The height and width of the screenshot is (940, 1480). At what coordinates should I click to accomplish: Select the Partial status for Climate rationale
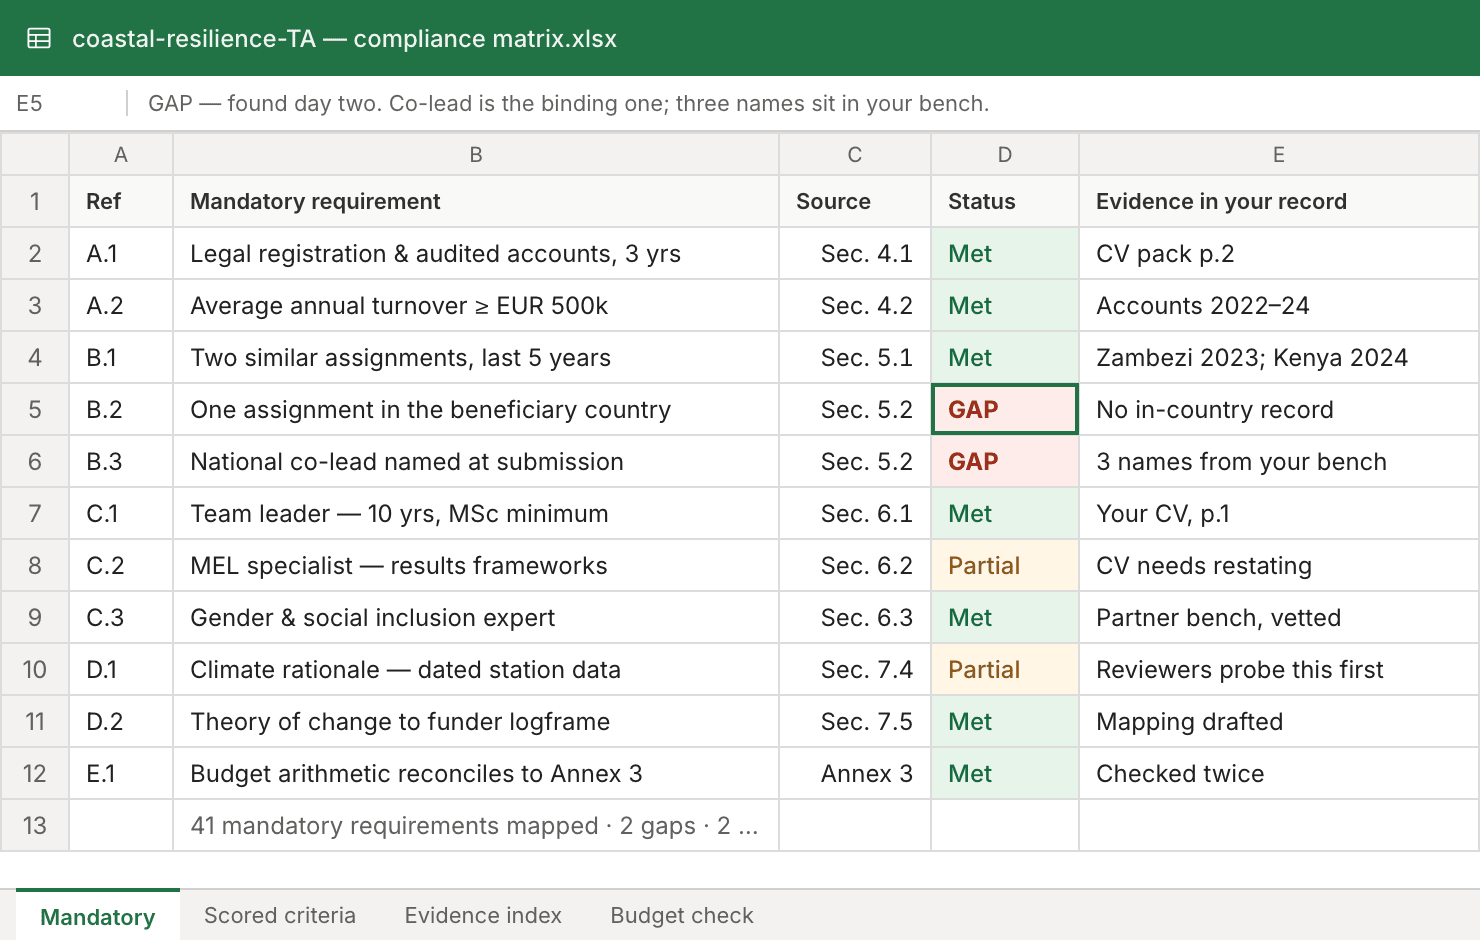(1005, 669)
